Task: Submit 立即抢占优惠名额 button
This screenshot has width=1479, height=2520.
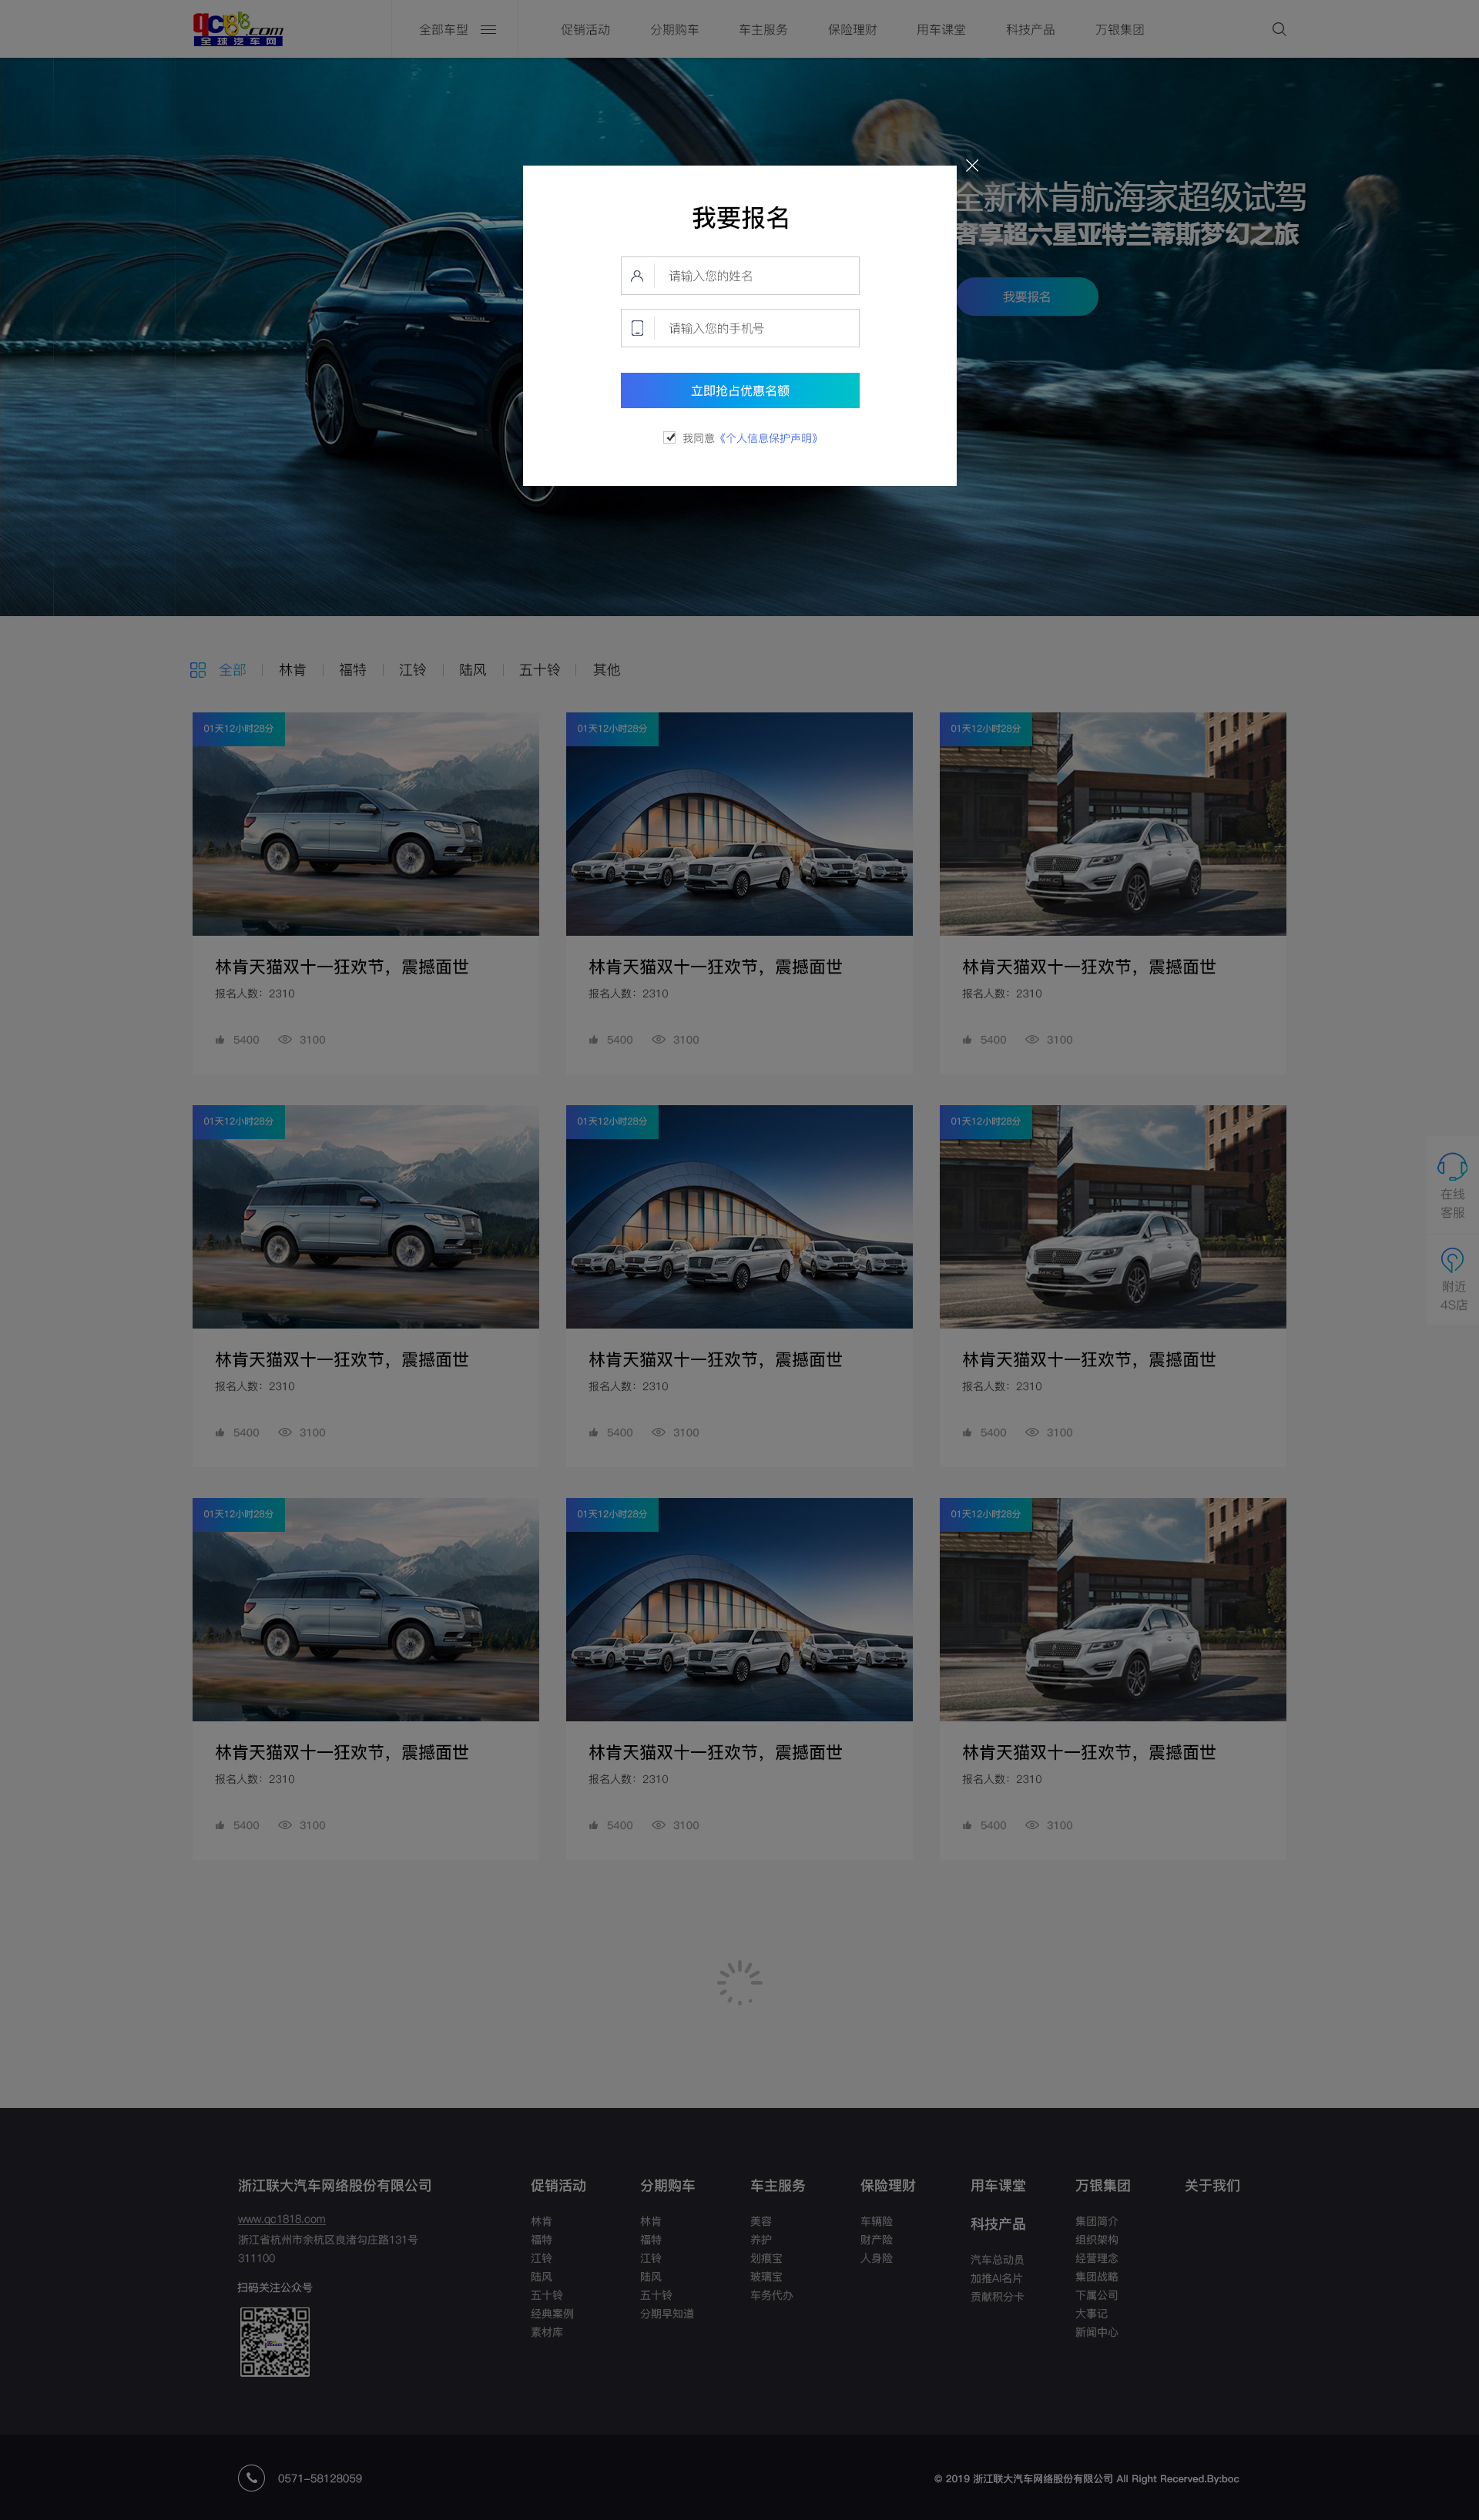Action: (x=740, y=390)
